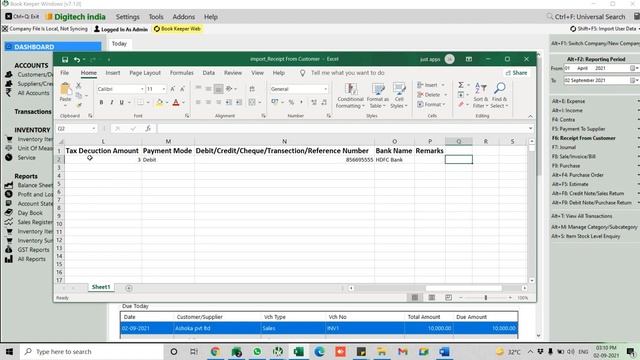Switch to the Page Layout ribbon tab
Screen dimensions: 640x360
[x=145, y=73]
